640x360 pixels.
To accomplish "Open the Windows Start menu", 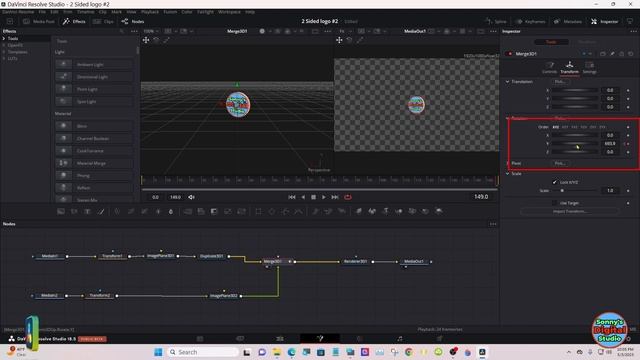I will click(x=158, y=352).
